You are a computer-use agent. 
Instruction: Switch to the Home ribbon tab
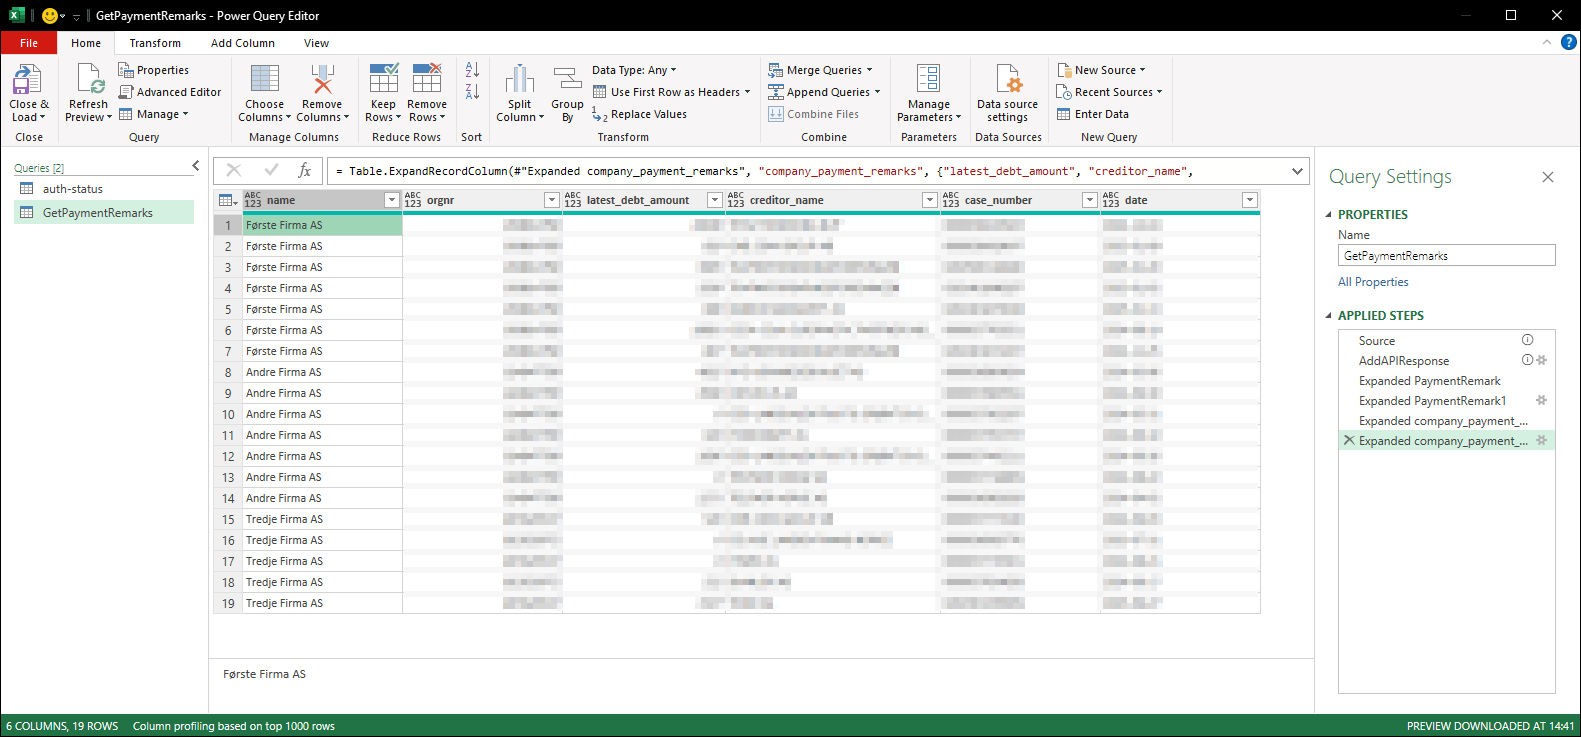point(86,43)
